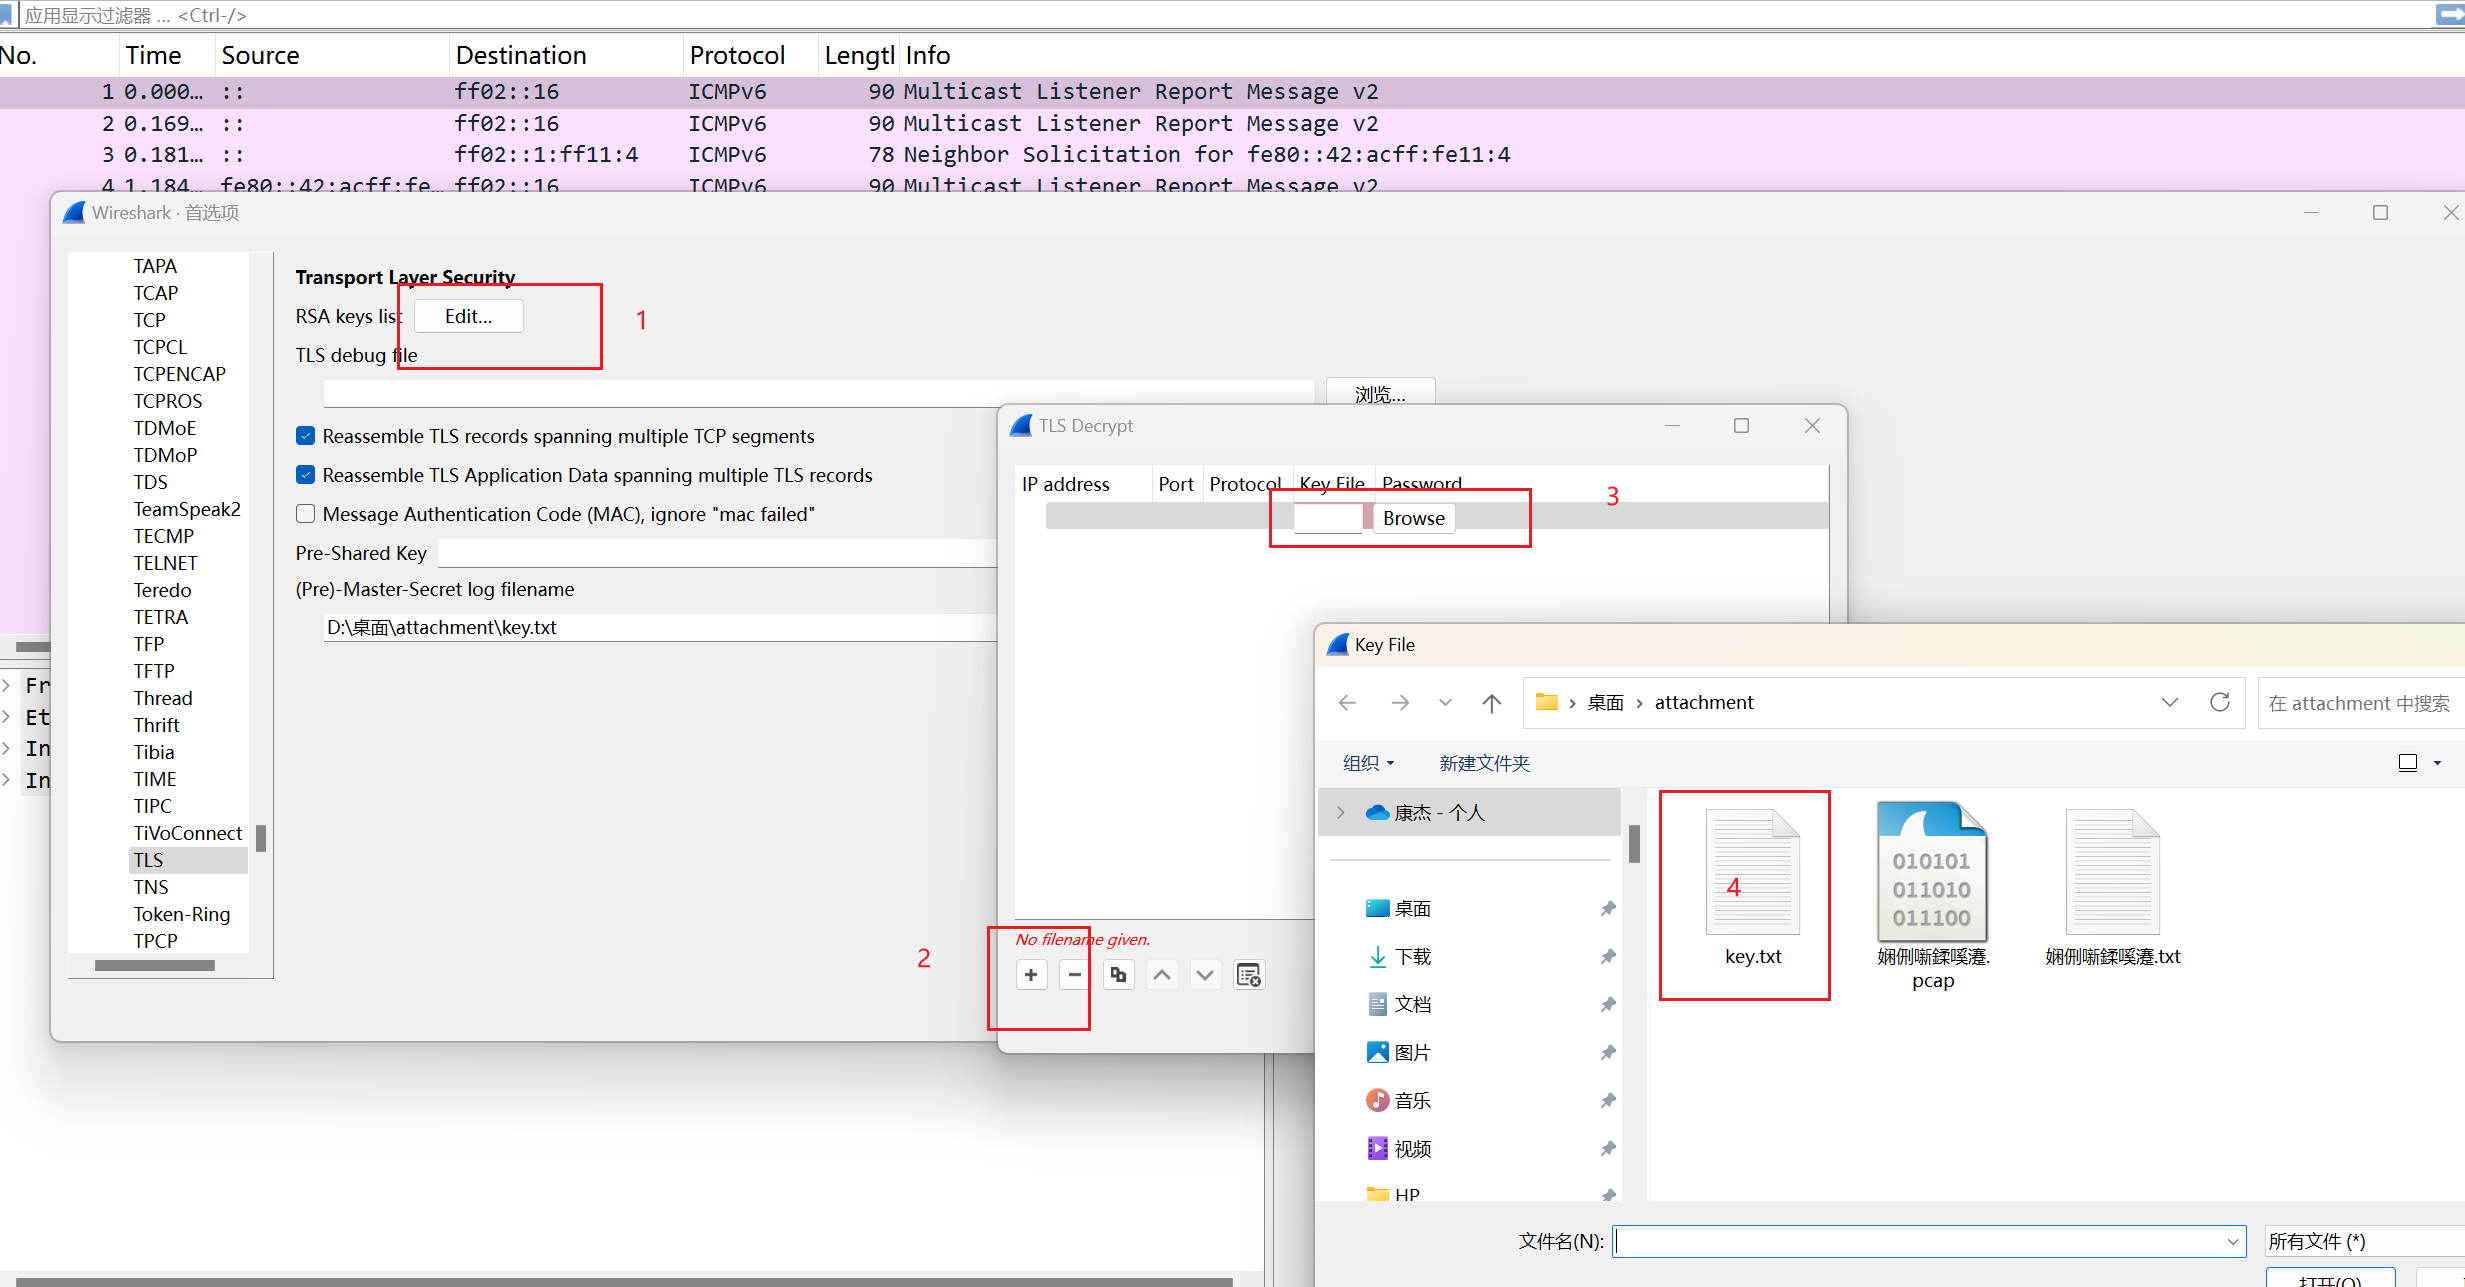Uncheck Reassemble TLS records spanning TCP segments
Viewport: 2465px width, 1287px height.
[x=306, y=436]
